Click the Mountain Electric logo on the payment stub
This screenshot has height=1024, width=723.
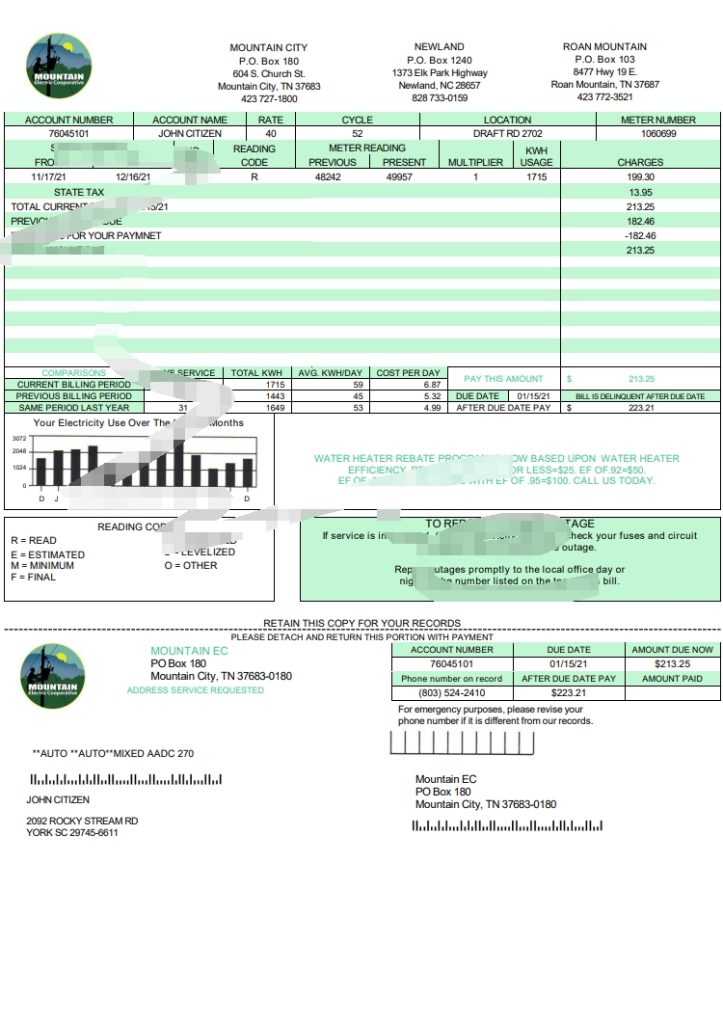pos(53,676)
